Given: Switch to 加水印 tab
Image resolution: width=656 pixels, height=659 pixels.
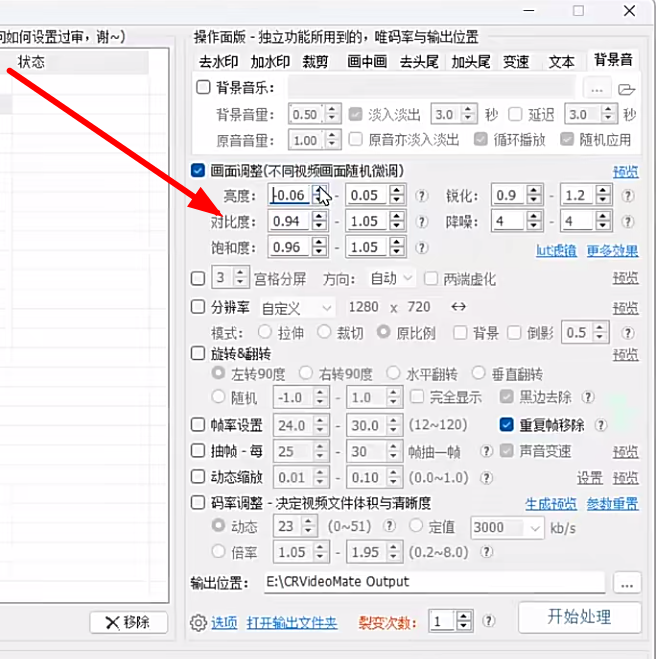Looking at the screenshot, I should click(270, 62).
